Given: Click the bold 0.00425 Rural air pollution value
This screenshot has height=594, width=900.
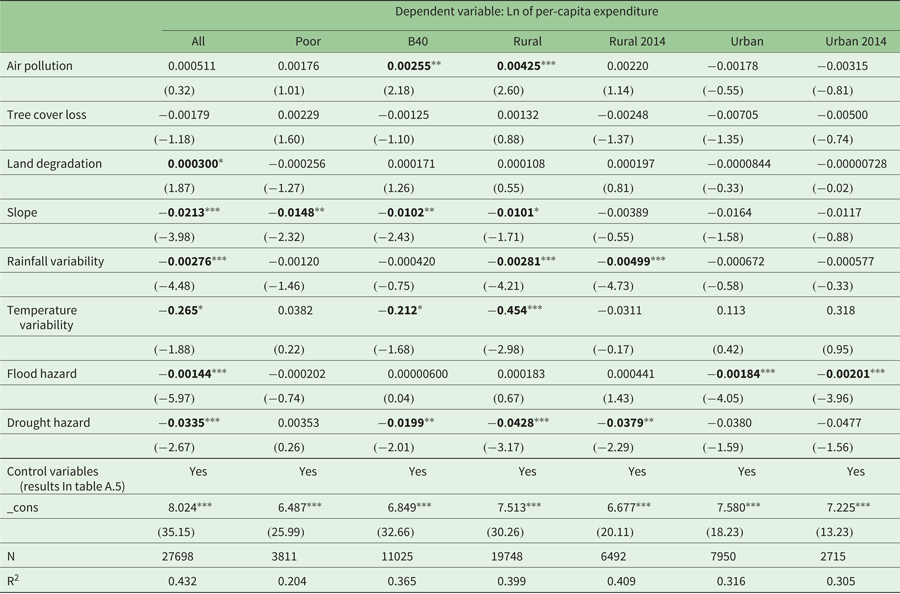Looking at the screenshot, I should (x=519, y=66).
